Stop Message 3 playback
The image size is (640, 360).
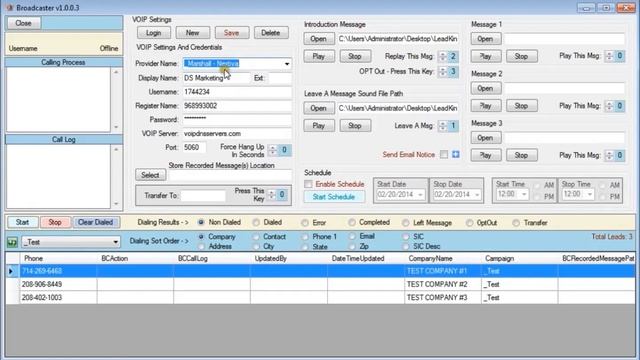(522, 155)
